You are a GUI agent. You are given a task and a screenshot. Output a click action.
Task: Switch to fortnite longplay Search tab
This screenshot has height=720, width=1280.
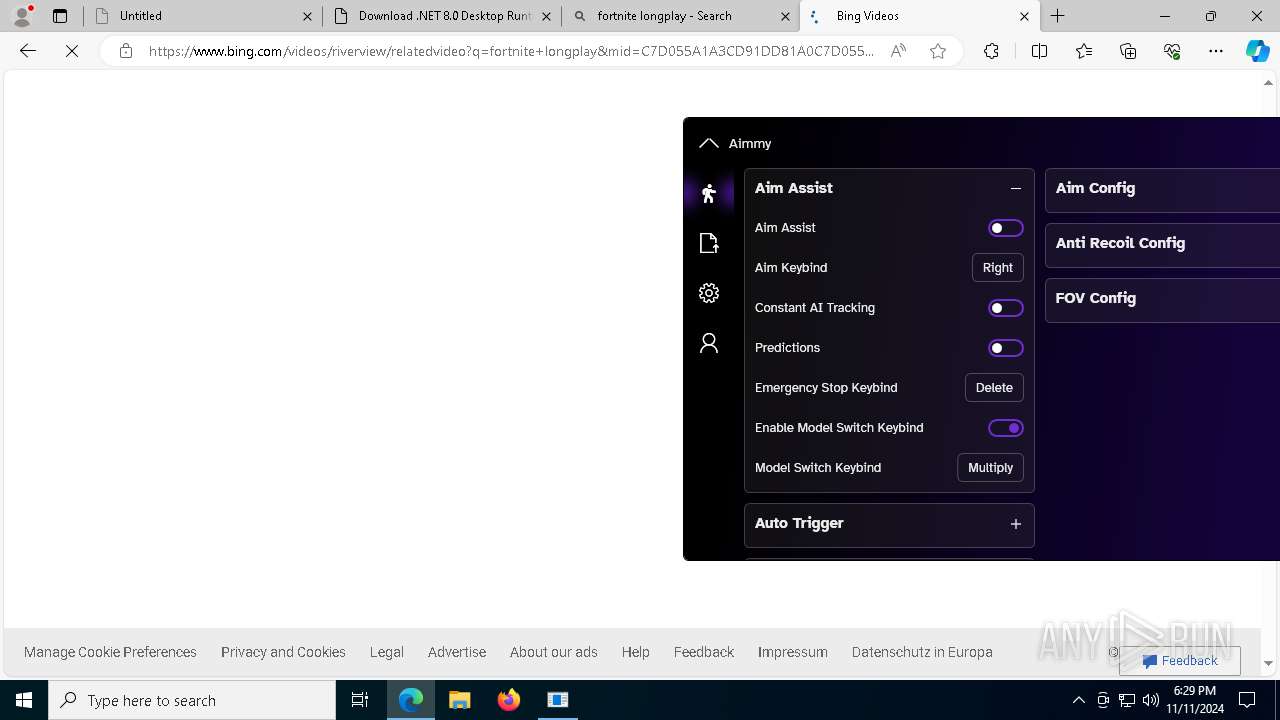click(x=682, y=16)
